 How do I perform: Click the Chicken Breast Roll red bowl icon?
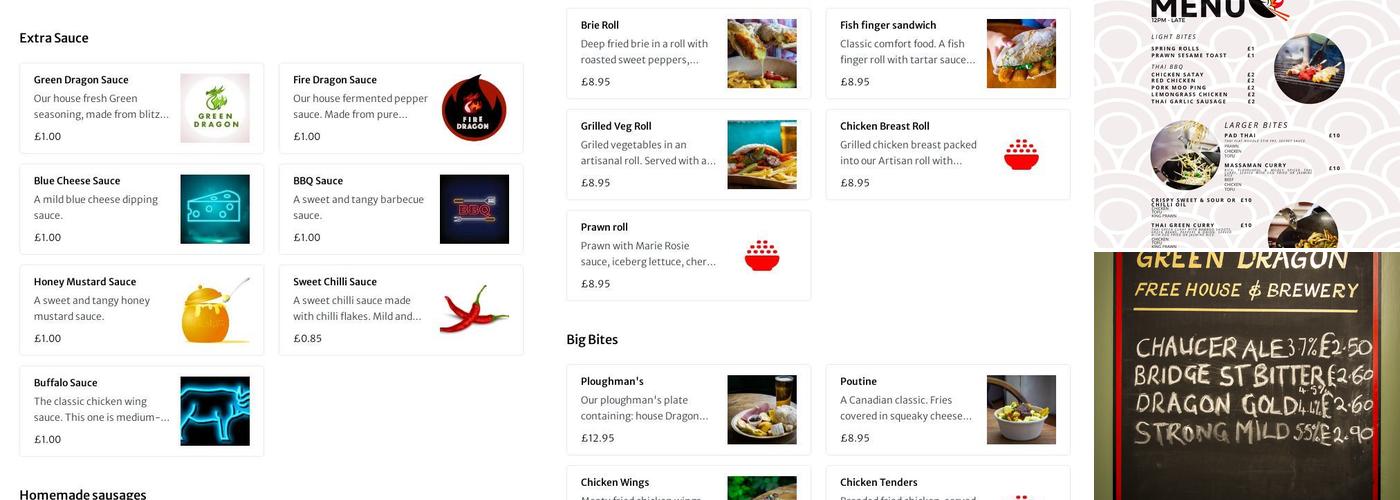(1021, 154)
